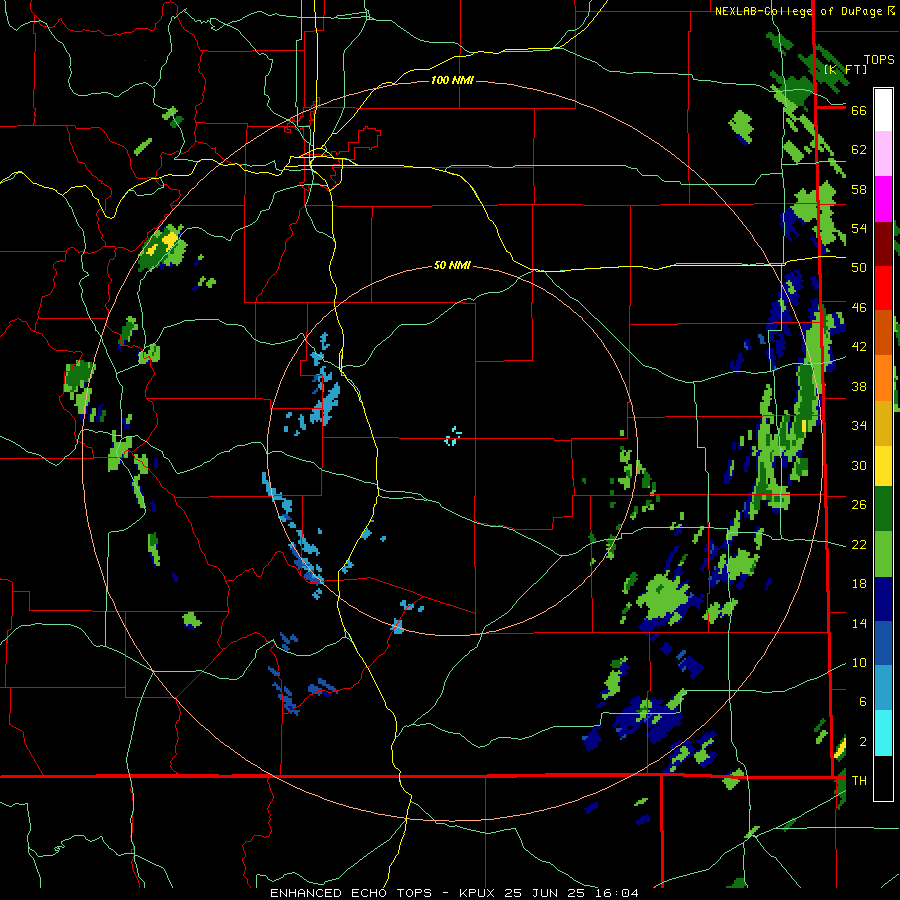Click the '10' legend label
The image size is (900, 900).
tap(859, 662)
